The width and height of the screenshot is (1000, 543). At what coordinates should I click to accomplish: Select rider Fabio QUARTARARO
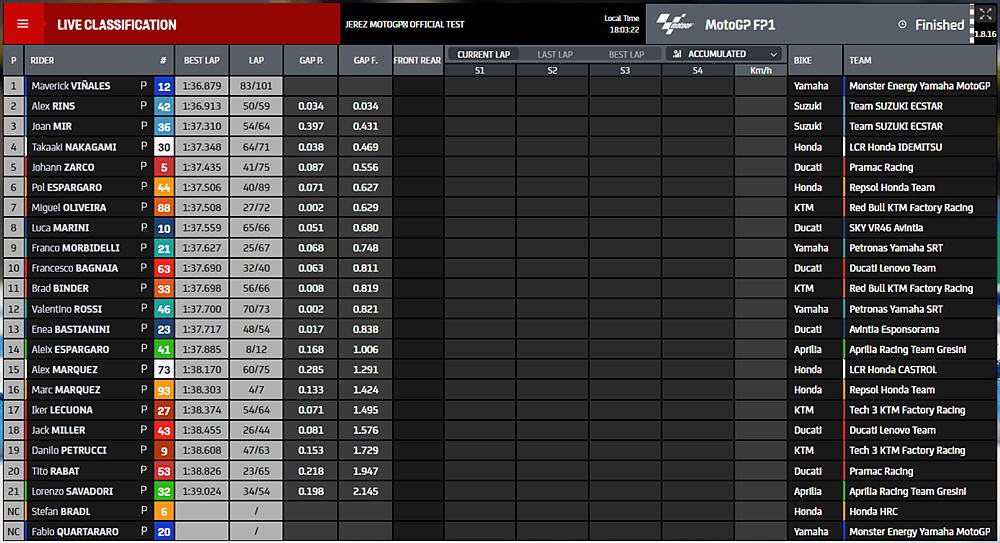pos(74,532)
